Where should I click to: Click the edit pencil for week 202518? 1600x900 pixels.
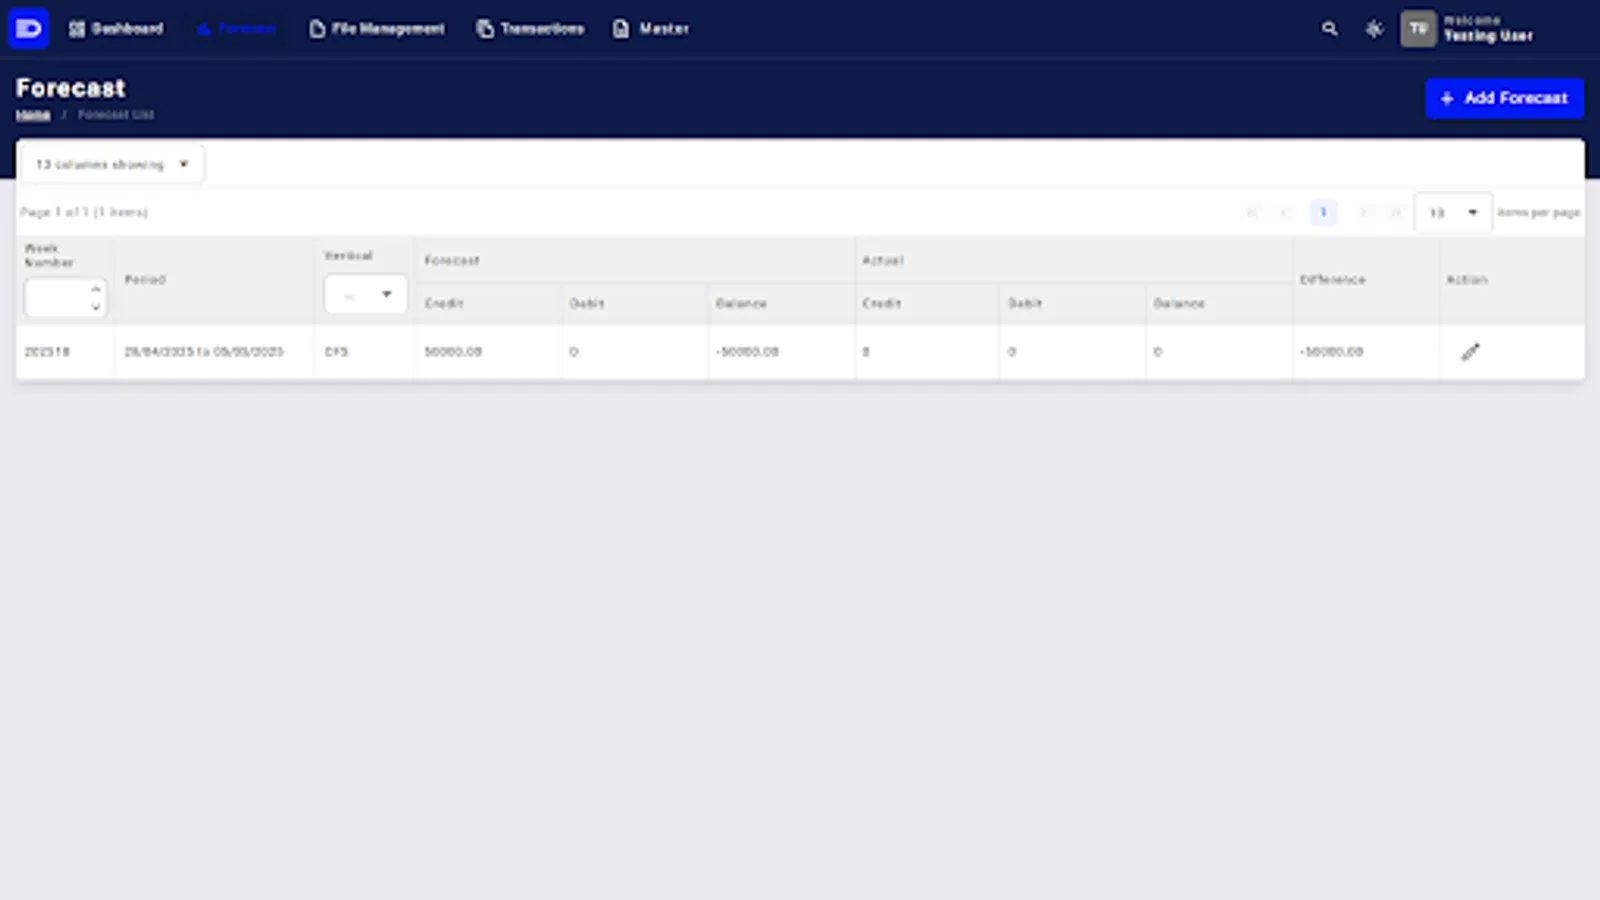pyautogui.click(x=1470, y=351)
